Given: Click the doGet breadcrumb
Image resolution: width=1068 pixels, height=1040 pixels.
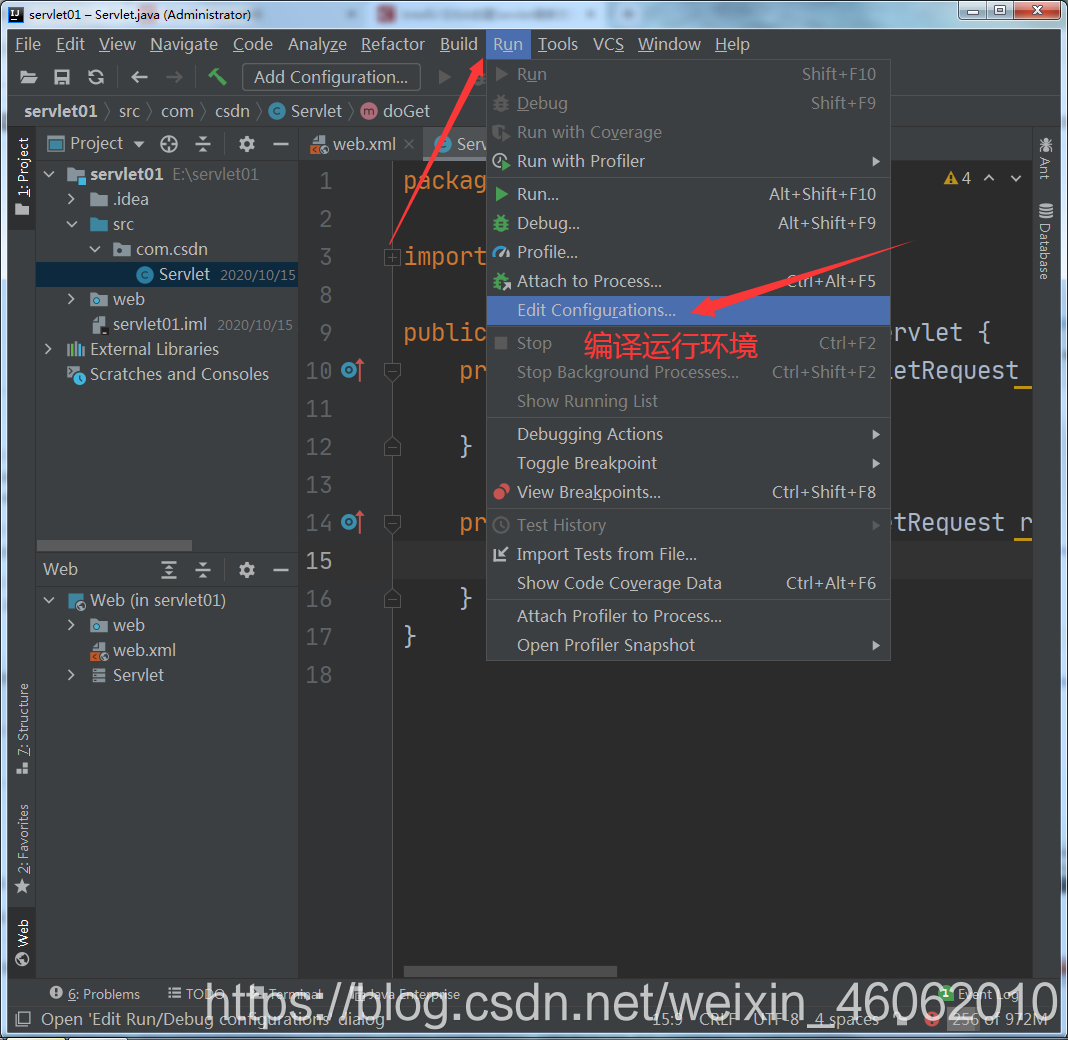Looking at the screenshot, I should coord(396,111).
